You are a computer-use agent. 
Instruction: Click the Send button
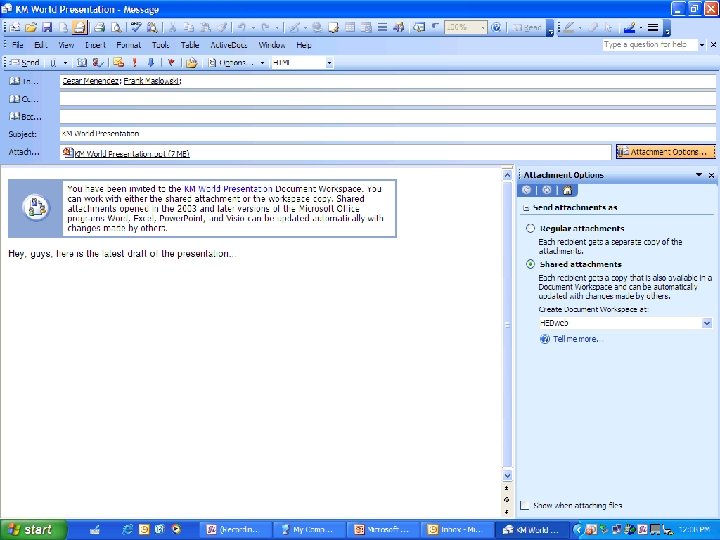[x=24, y=63]
